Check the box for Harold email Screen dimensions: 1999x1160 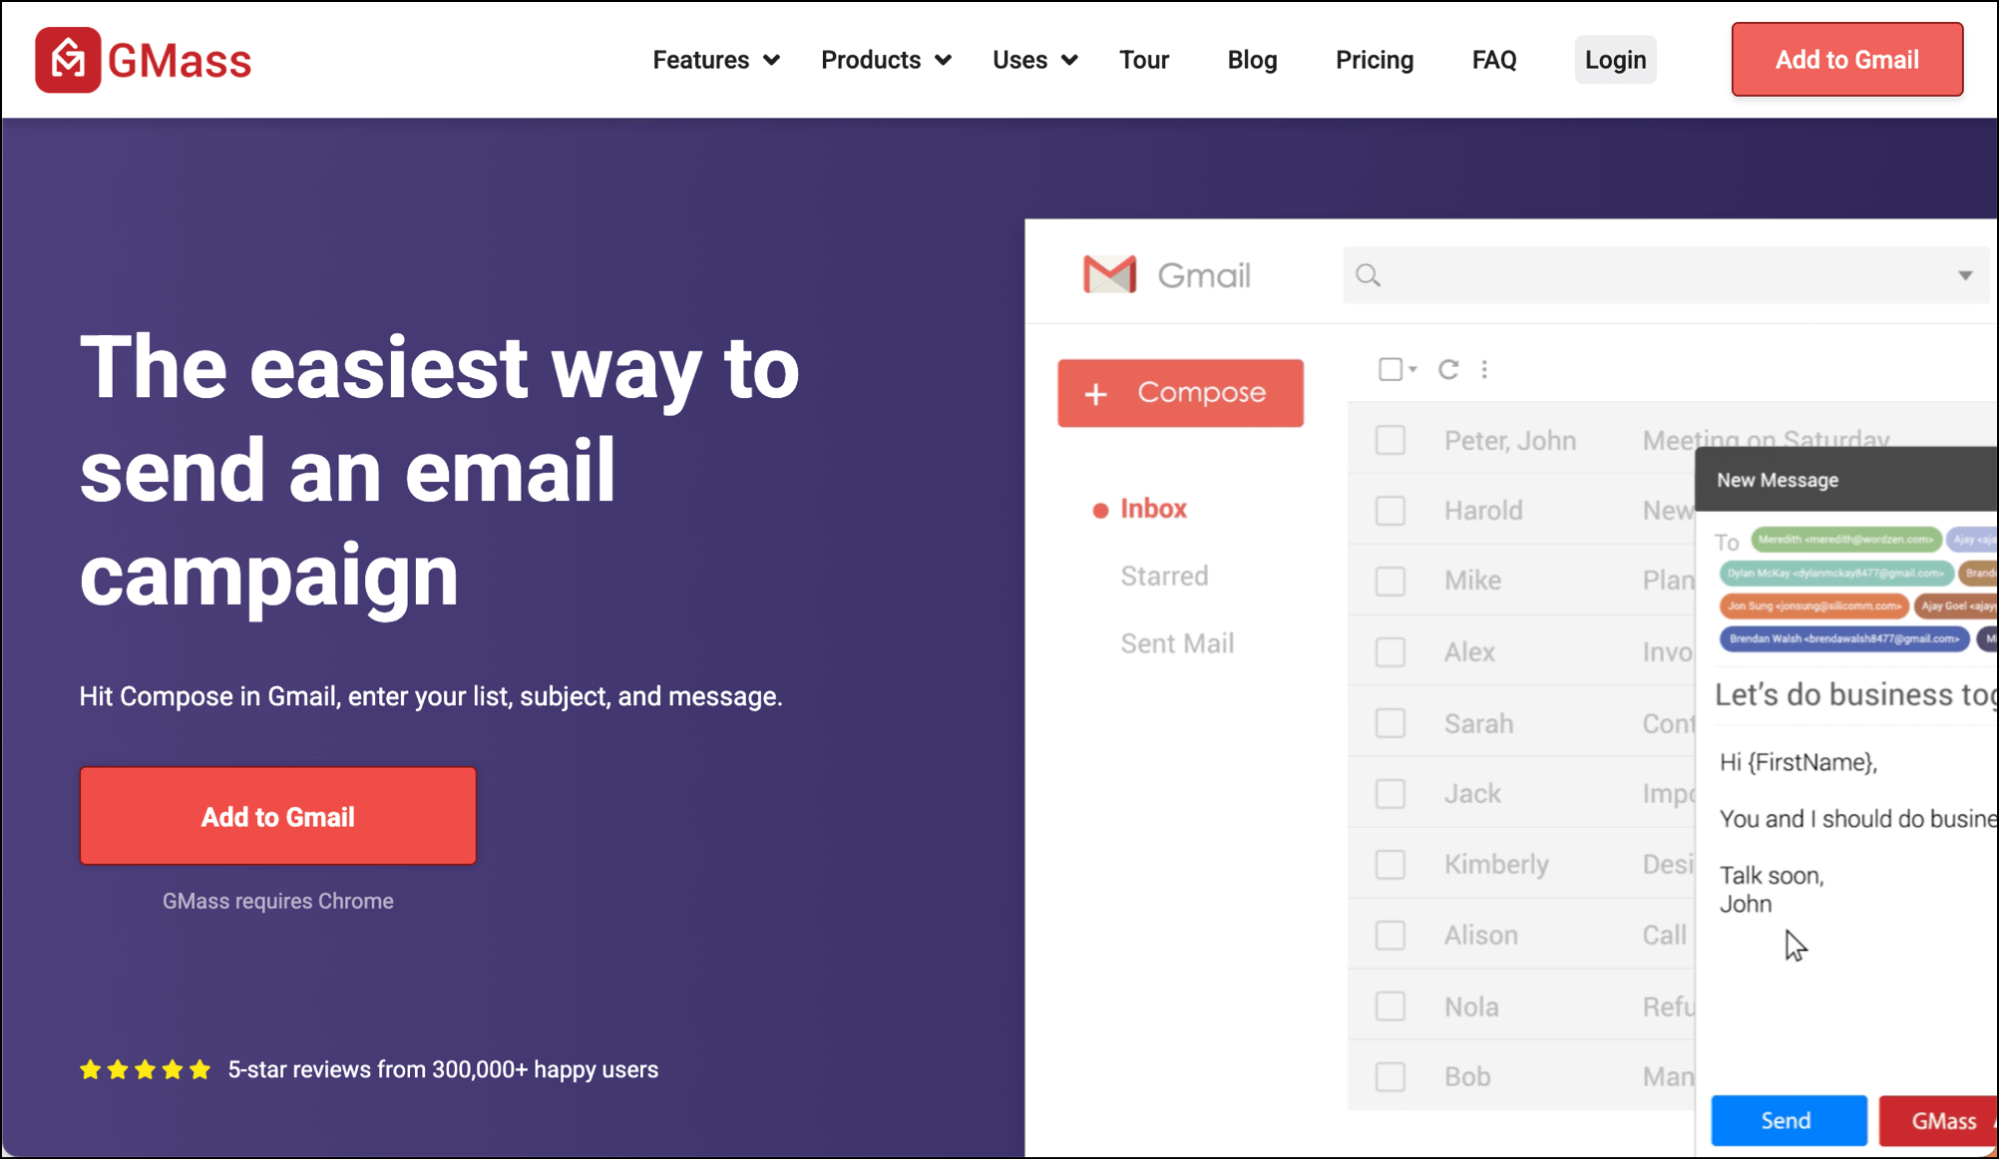pos(1390,511)
